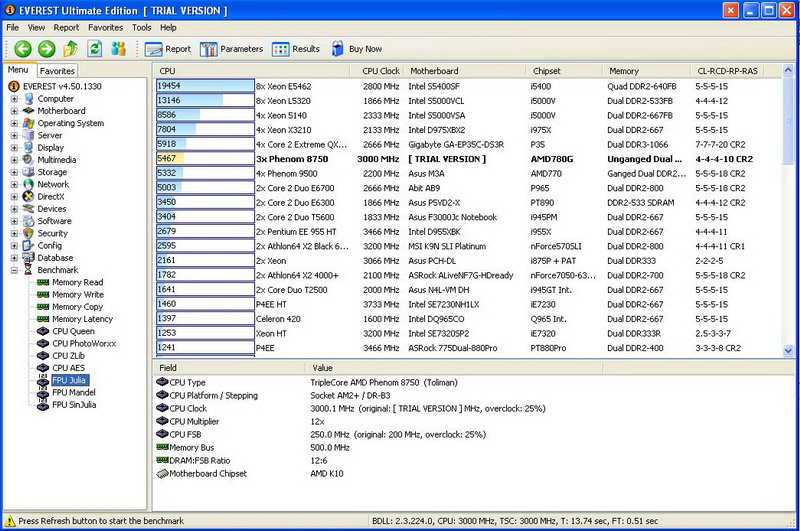Click the green Back arrow icon
The width and height of the screenshot is (800, 531).
22,49
